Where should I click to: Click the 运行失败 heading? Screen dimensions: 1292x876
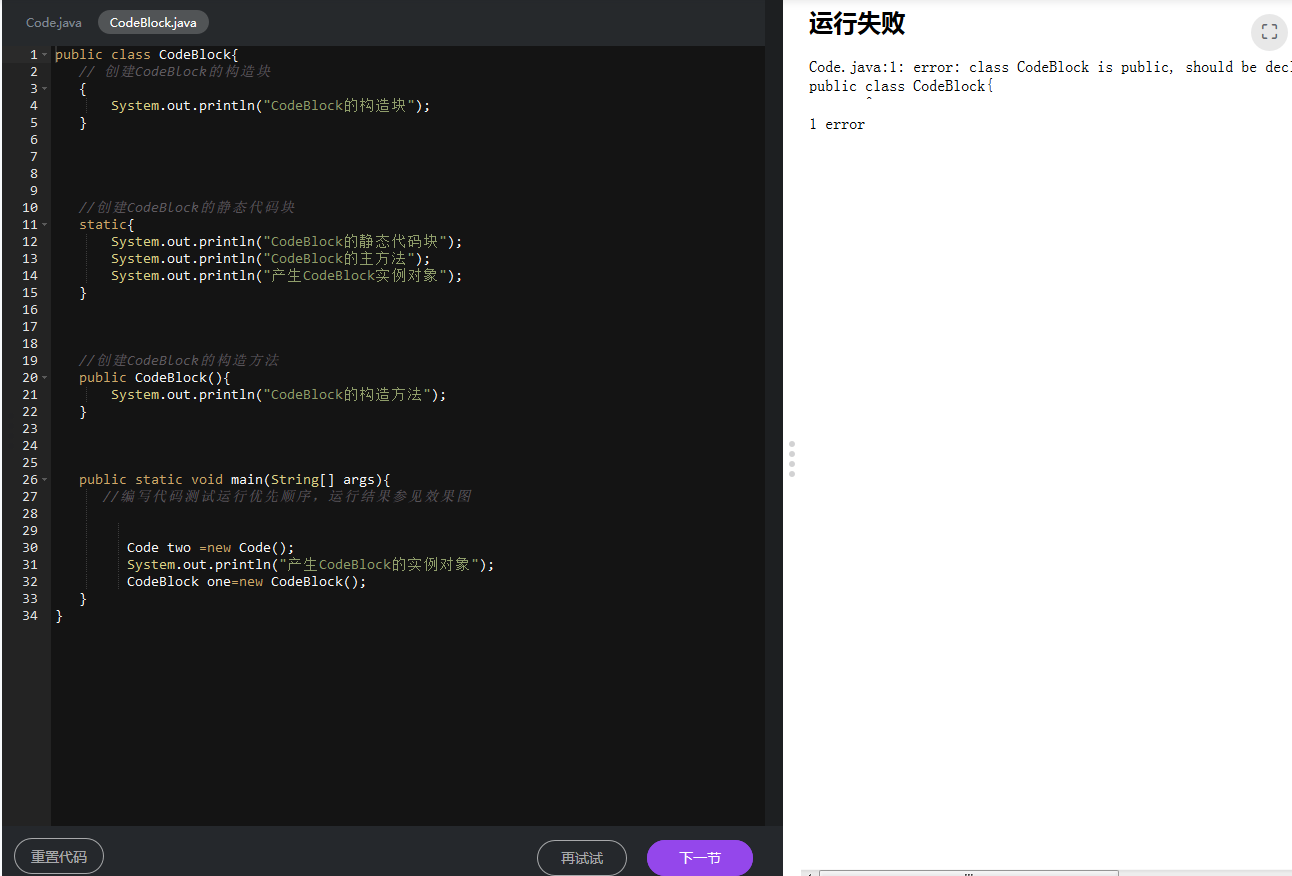[857, 24]
